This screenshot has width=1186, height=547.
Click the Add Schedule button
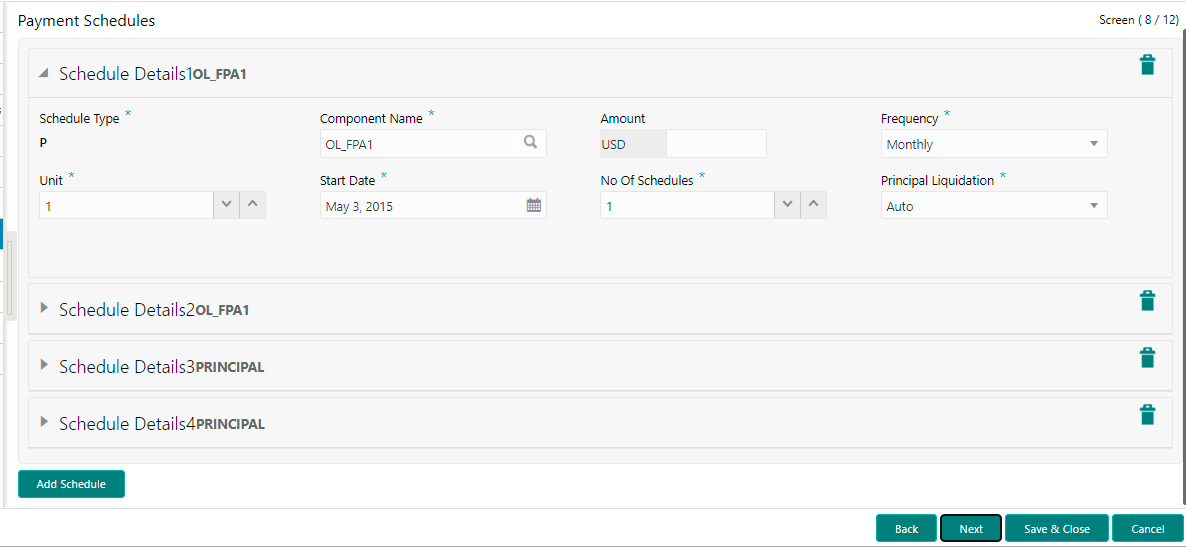[71, 484]
